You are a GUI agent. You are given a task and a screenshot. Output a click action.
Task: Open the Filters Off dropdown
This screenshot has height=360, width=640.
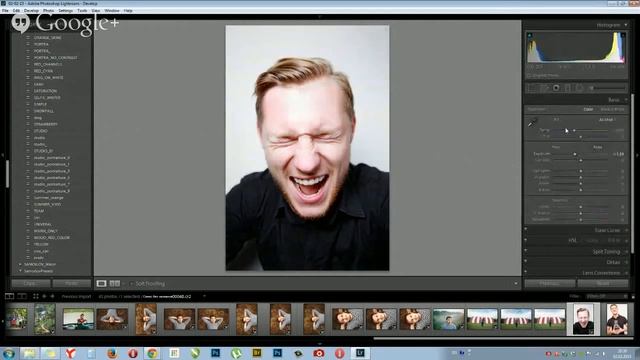pos(606,296)
